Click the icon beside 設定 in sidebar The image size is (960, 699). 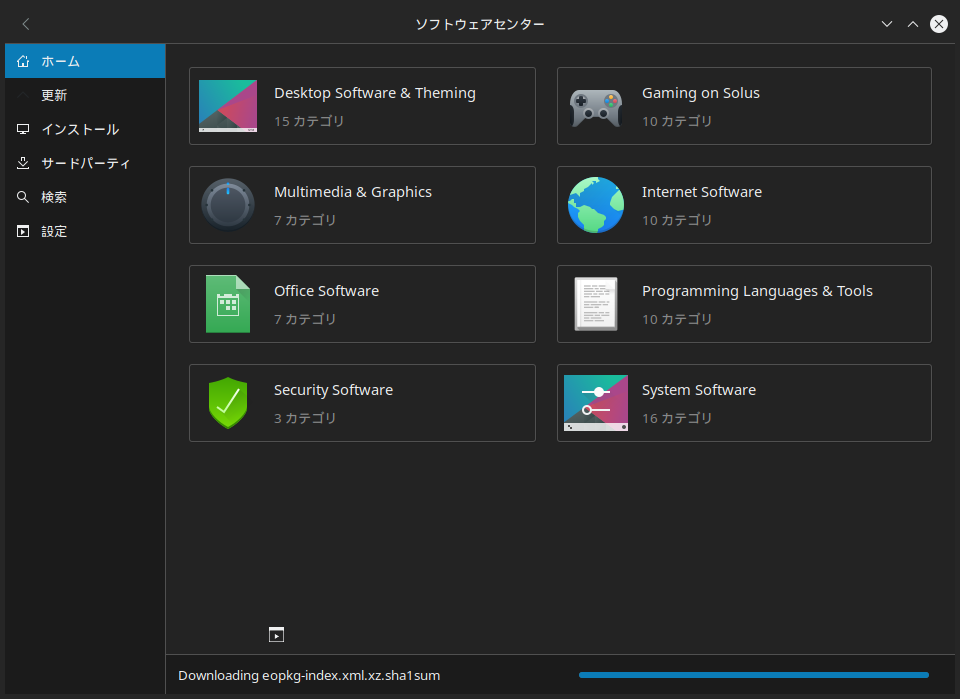click(x=23, y=231)
